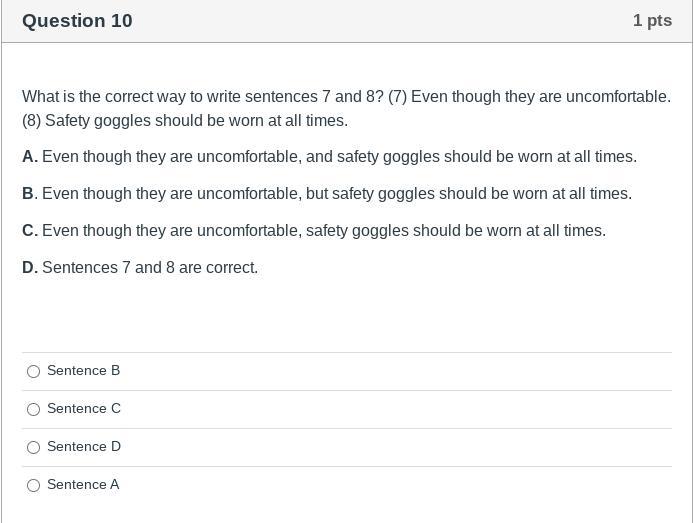694x523 pixels.
Task: Click the "Sentence A" answer label
Action: [83, 485]
